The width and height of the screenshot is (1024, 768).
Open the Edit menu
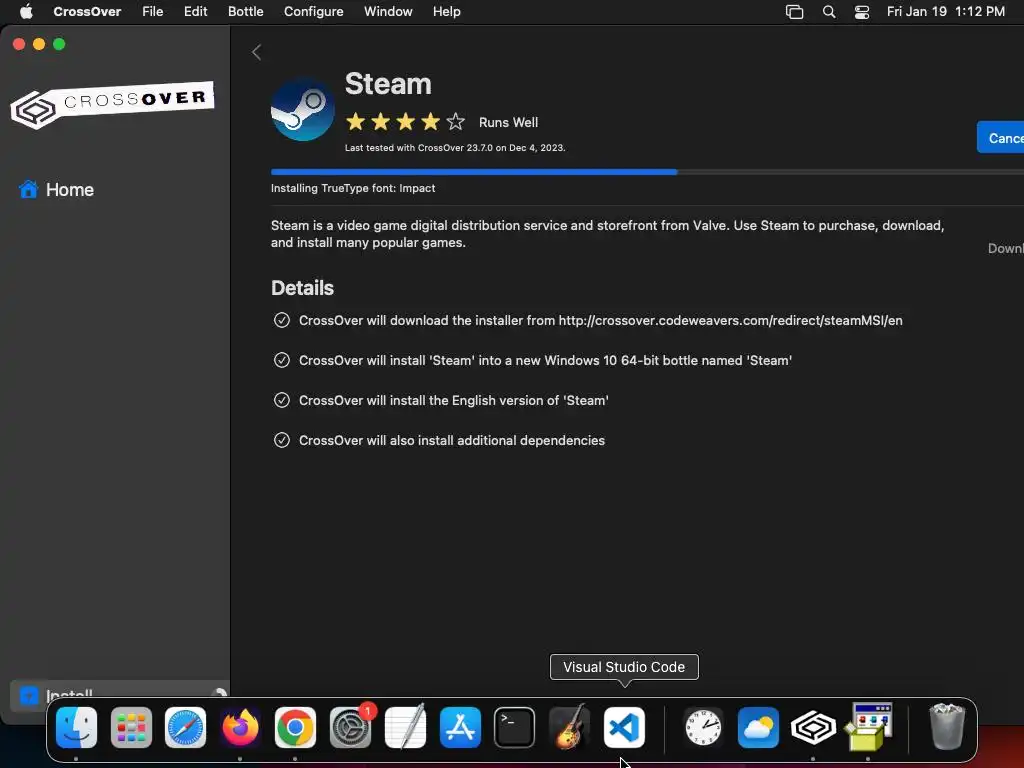point(195,11)
